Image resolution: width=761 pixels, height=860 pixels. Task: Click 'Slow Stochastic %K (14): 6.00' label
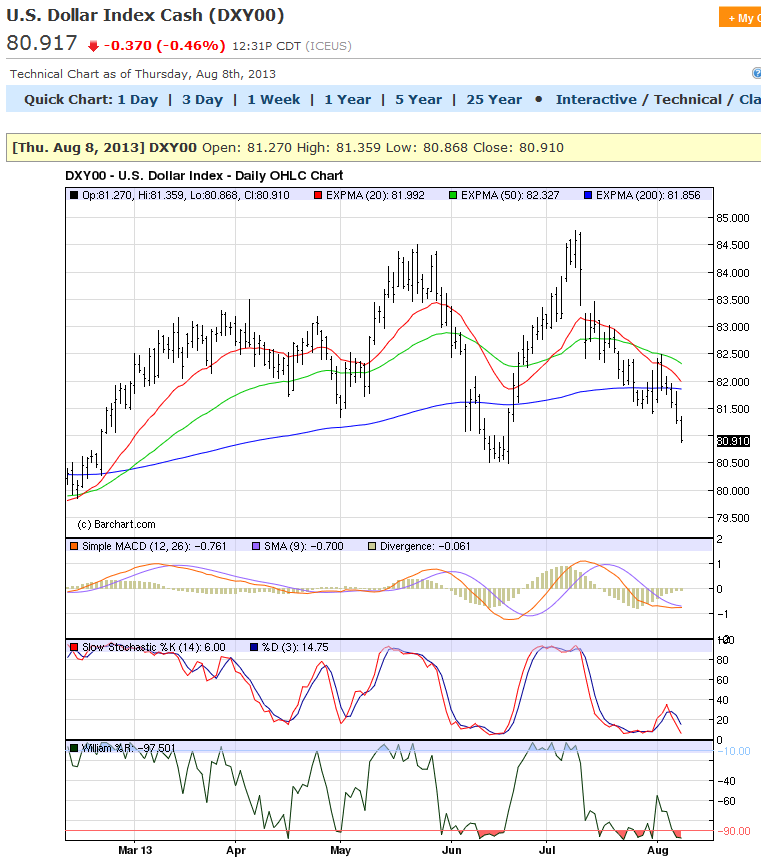coord(154,647)
